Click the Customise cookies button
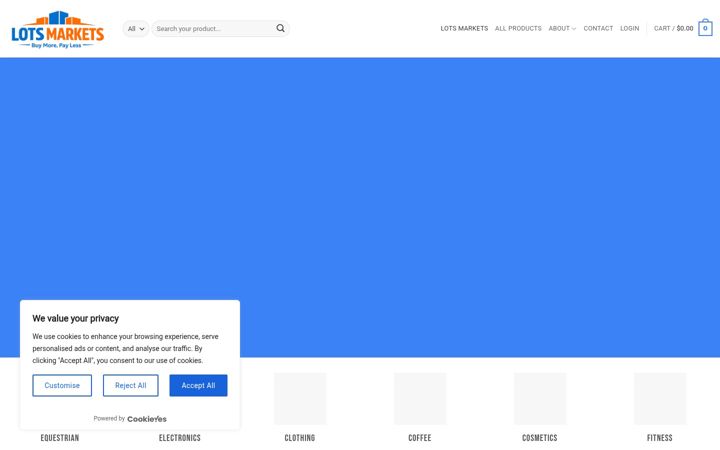Screen dimensions: 720x450 click(62, 385)
